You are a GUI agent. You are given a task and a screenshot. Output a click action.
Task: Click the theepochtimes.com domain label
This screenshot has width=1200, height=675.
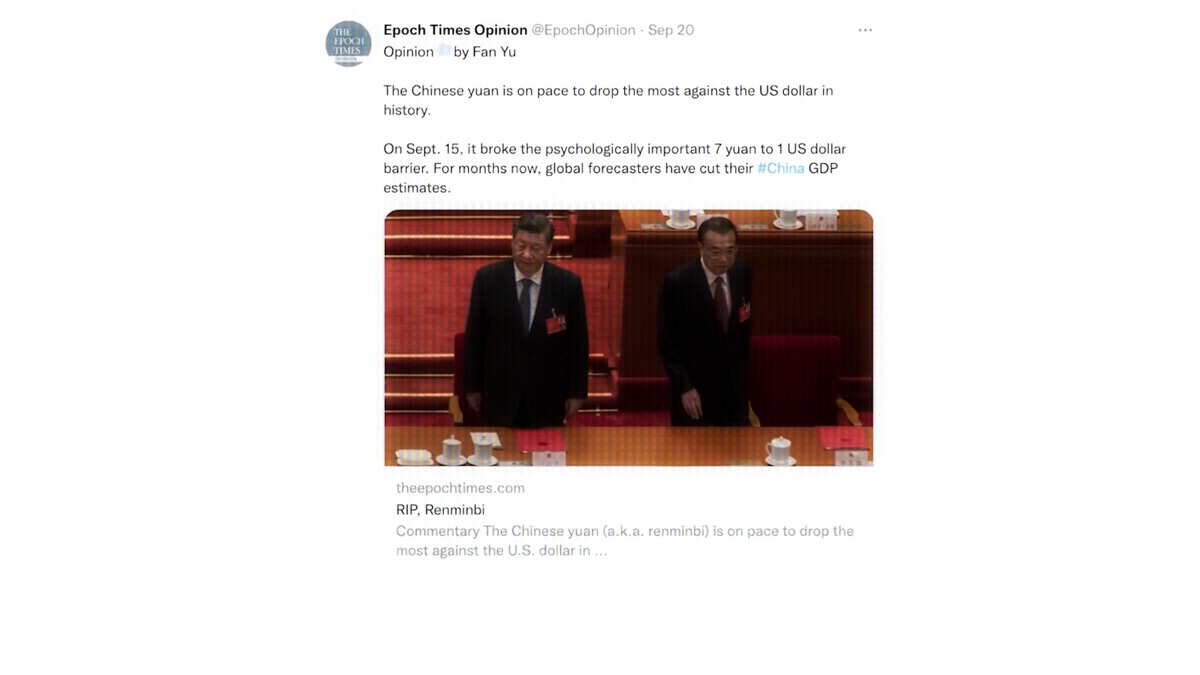click(460, 488)
